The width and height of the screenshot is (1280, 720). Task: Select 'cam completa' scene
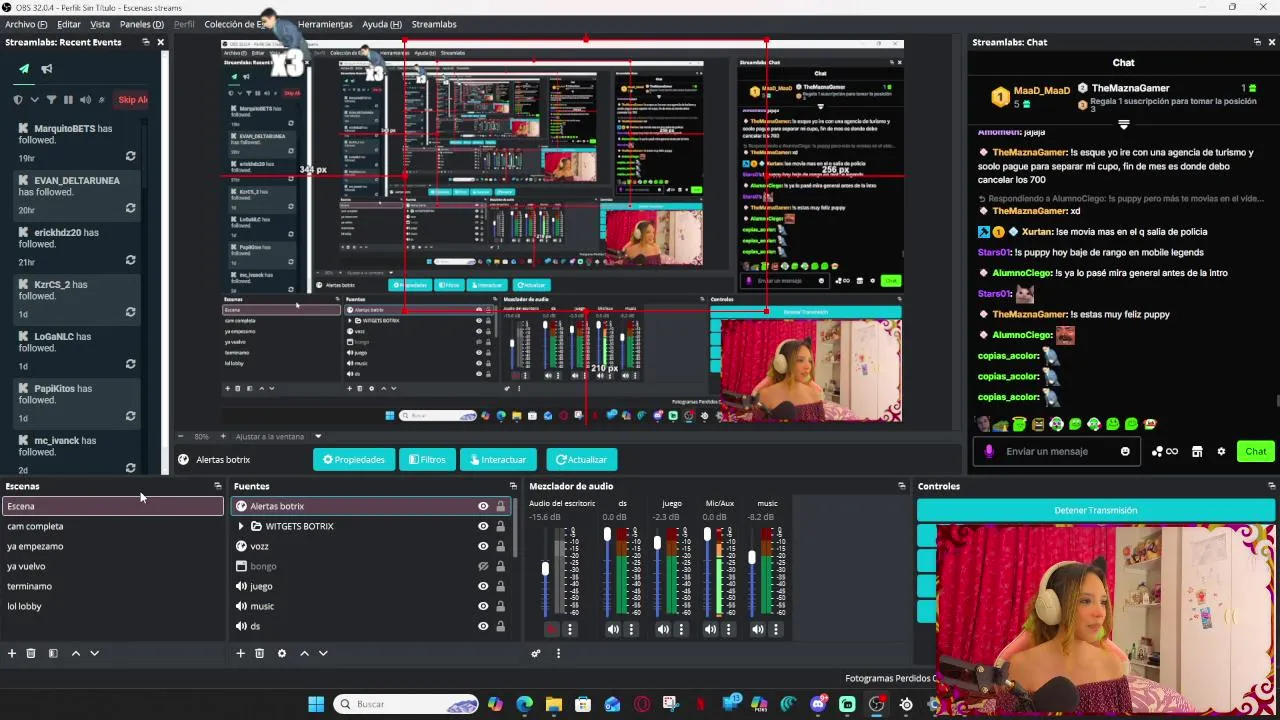click(112, 526)
